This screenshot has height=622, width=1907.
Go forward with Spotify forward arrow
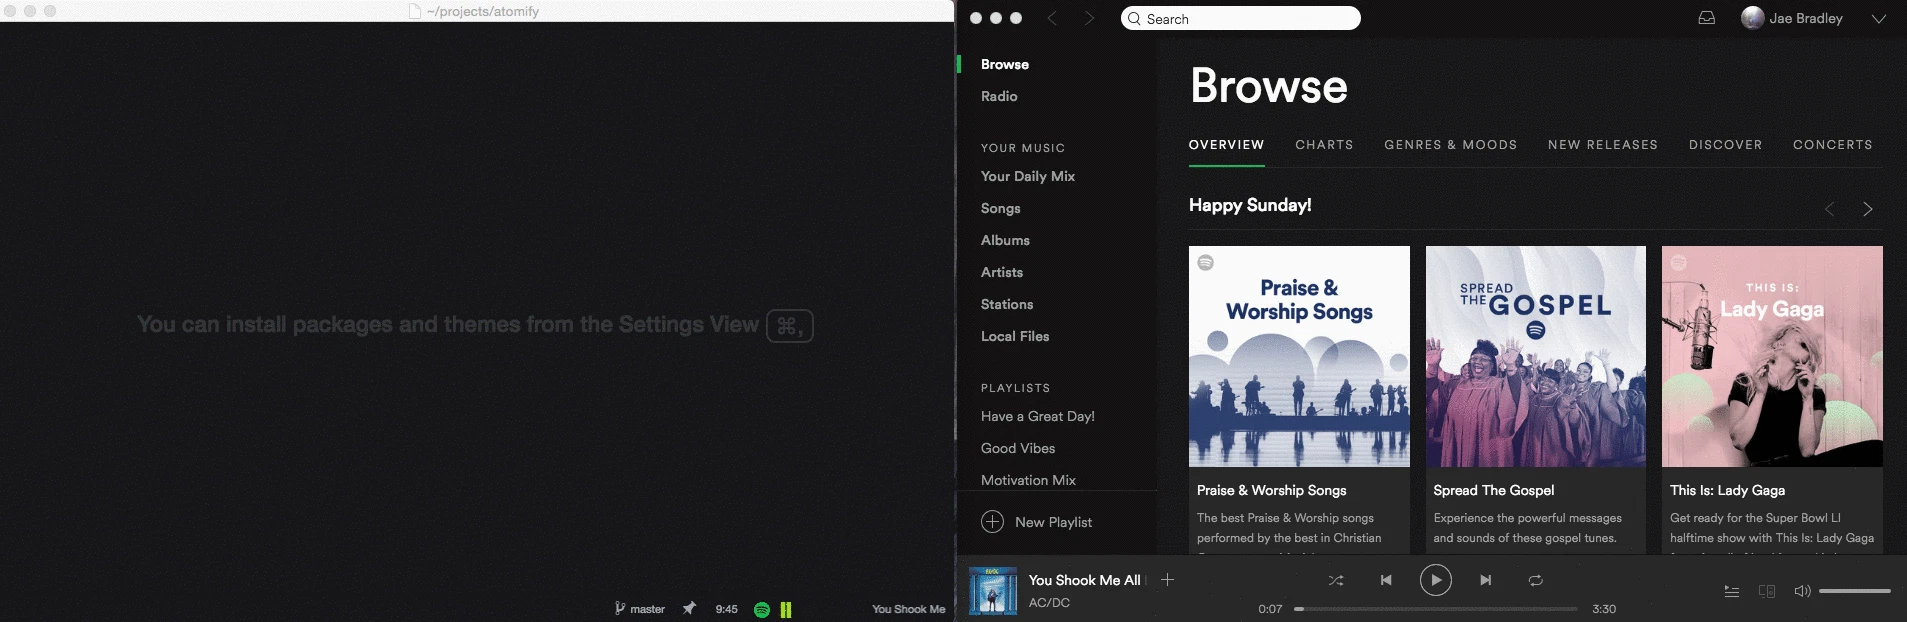[x=1089, y=18]
